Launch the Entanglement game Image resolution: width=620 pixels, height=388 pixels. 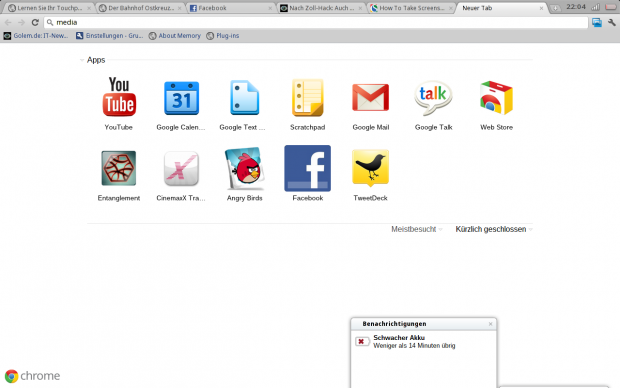119,168
